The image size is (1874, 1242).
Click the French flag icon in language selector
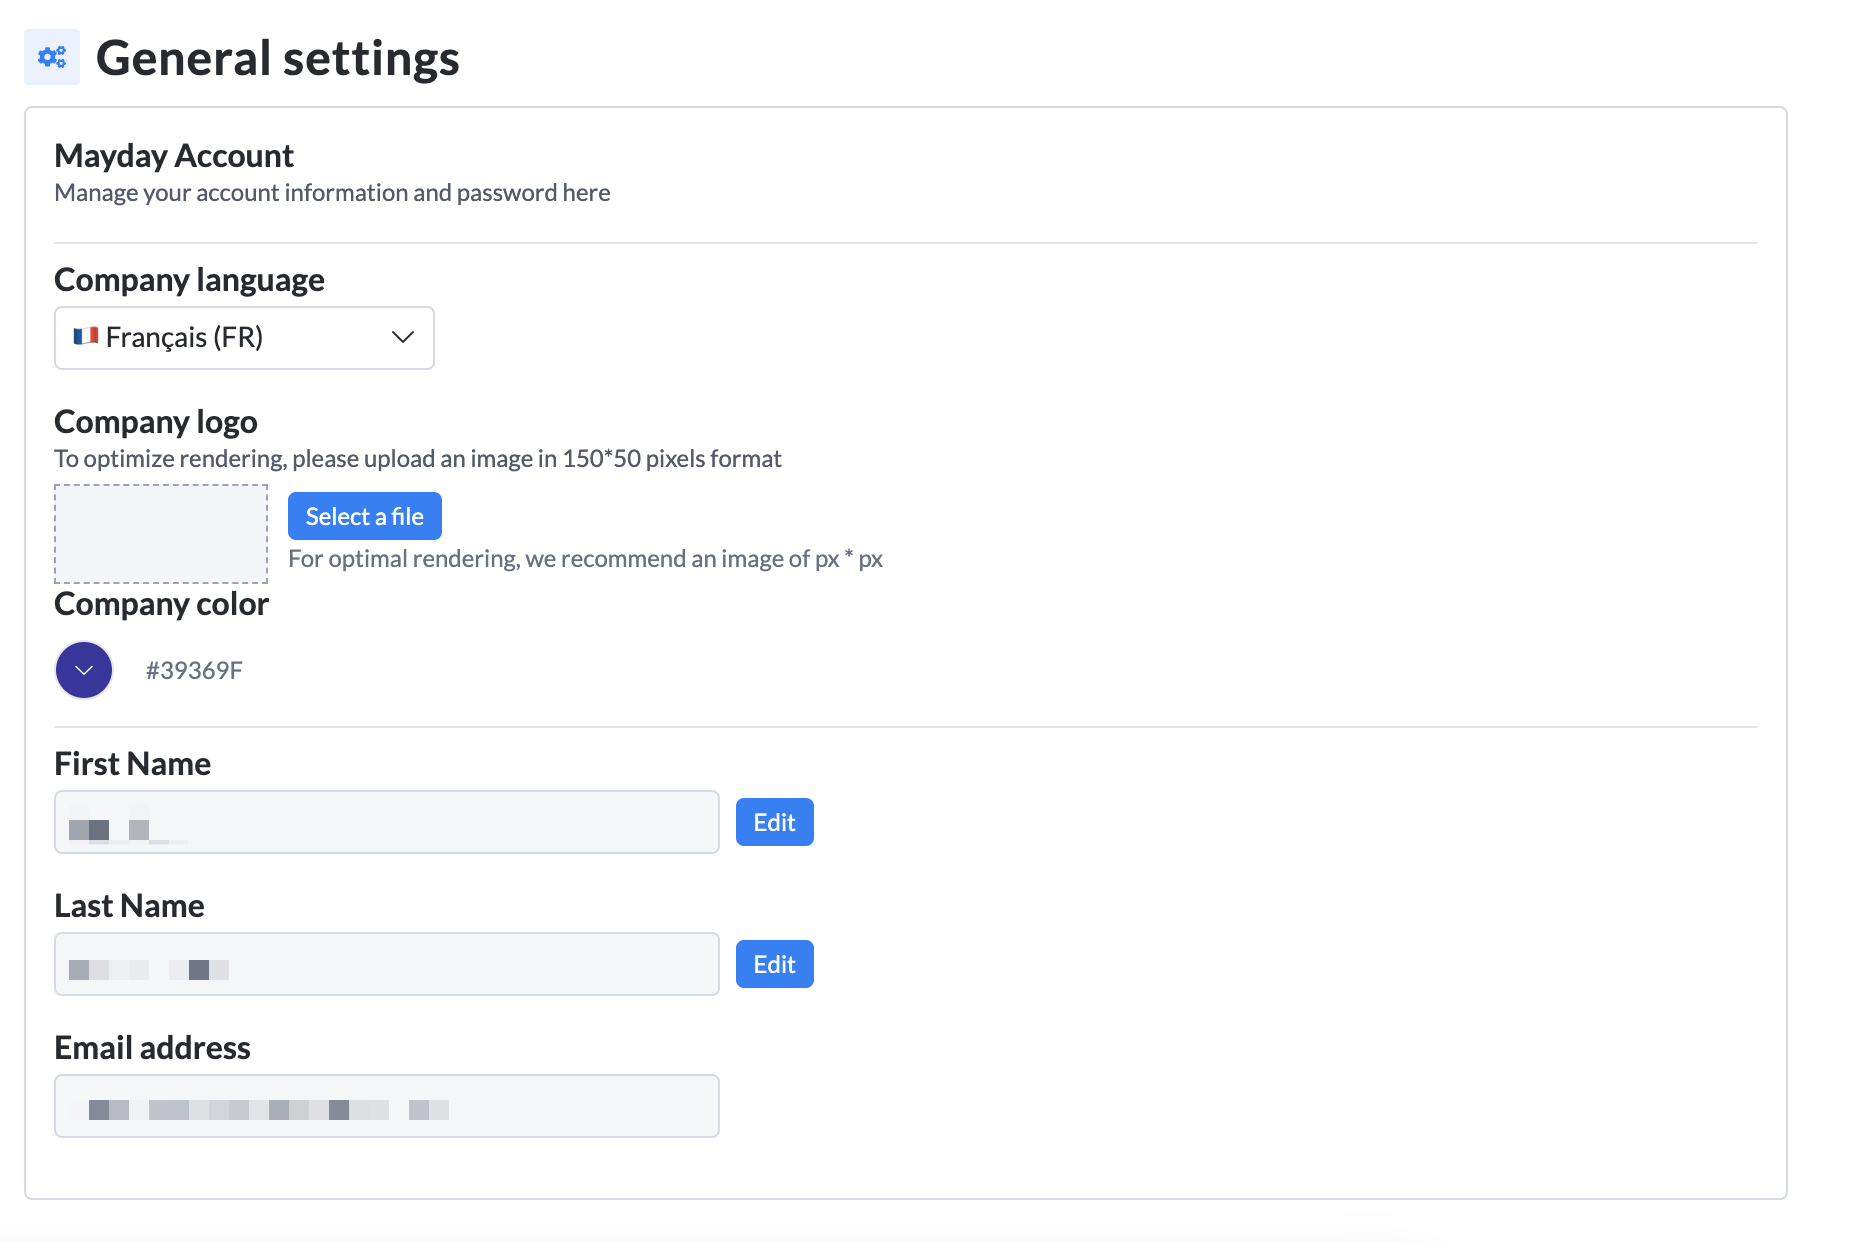(85, 336)
